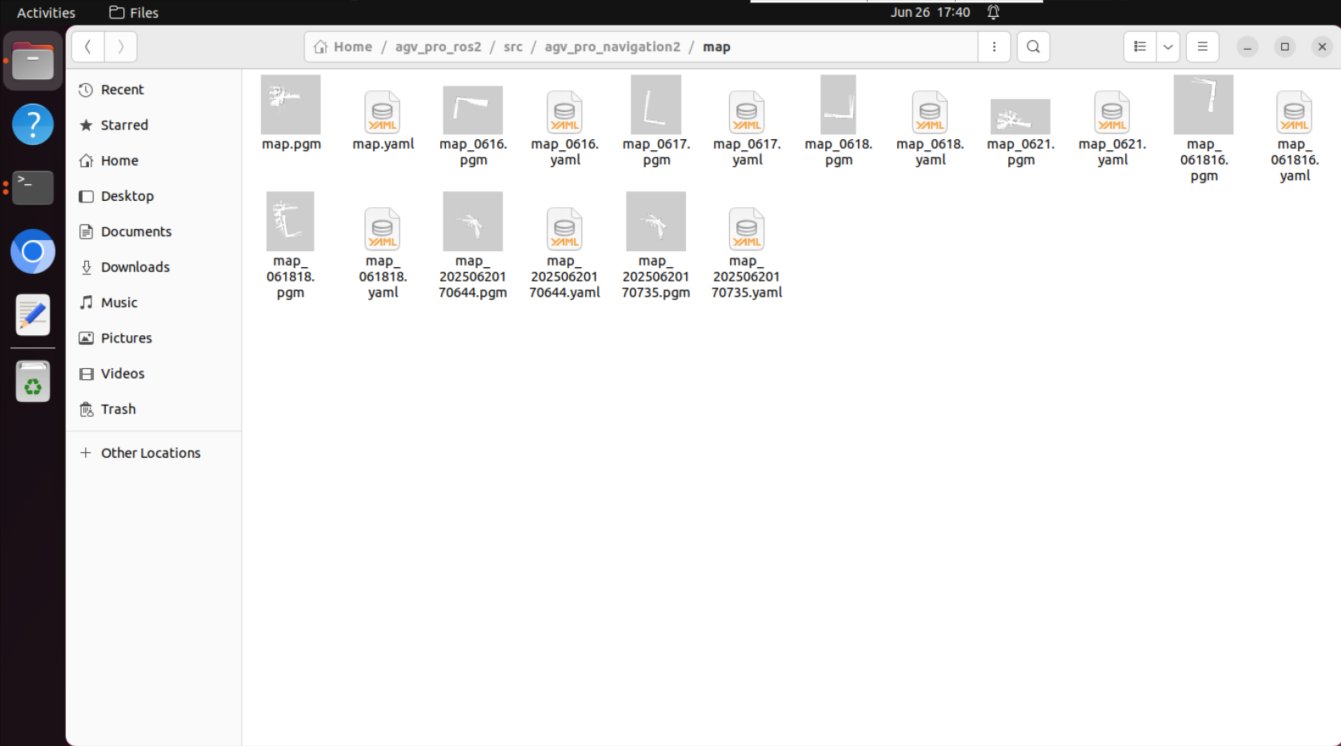Select the map_0621.pgm thumbnail
Image resolution: width=1341 pixels, height=746 pixels.
[1021, 117]
